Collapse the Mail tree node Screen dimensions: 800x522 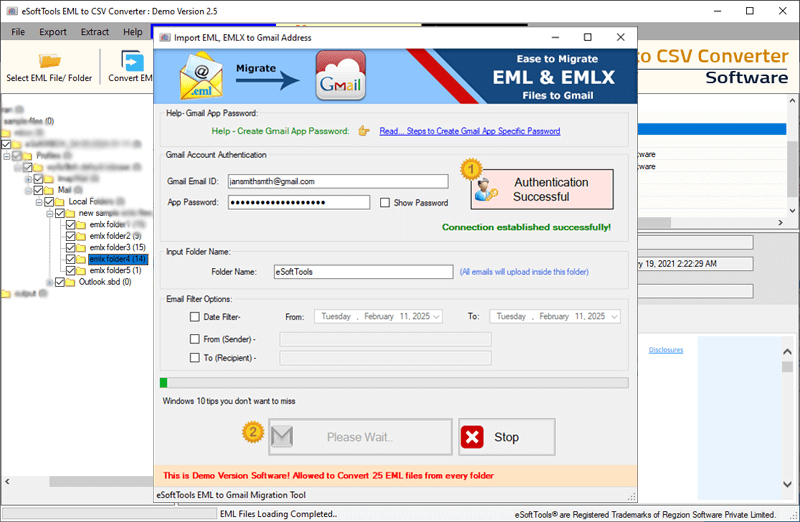pyautogui.click(x=28, y=190)
